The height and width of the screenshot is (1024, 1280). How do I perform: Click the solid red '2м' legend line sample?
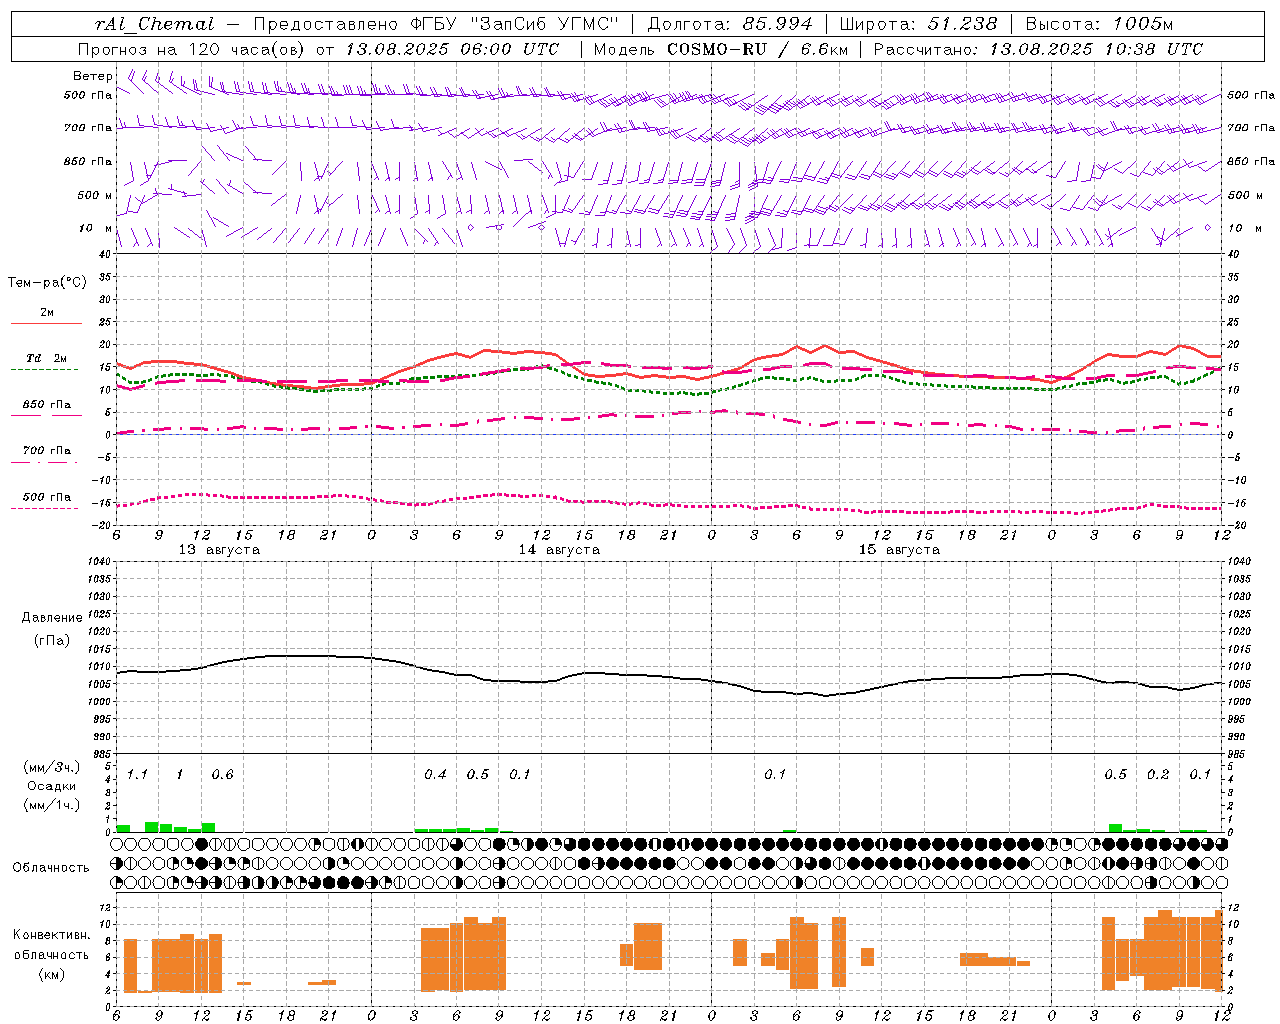pos(46,324)
